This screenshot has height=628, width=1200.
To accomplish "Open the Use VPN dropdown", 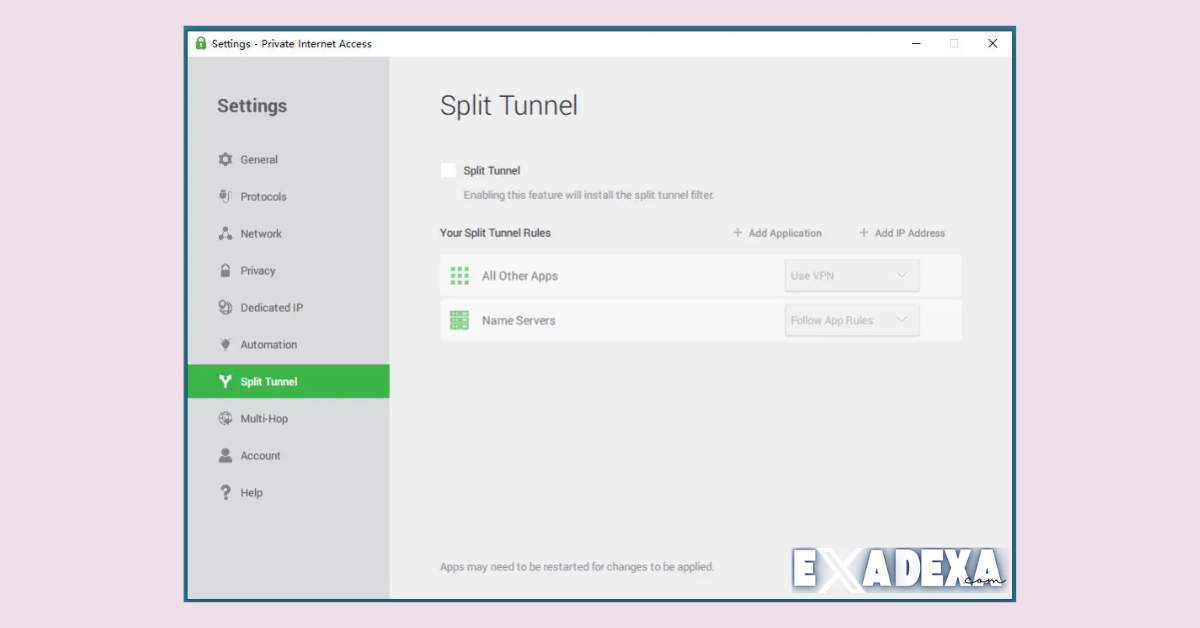I will 851,275.
